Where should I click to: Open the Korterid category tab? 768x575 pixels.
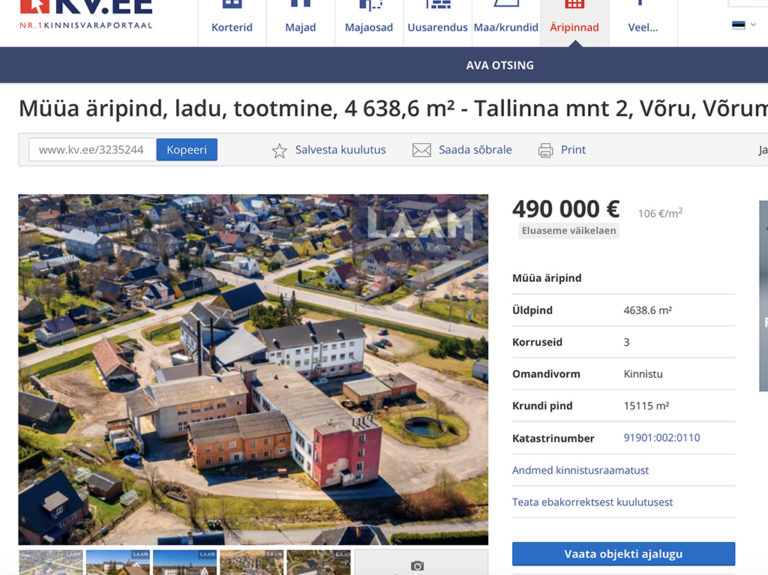[x=232, y=22]
